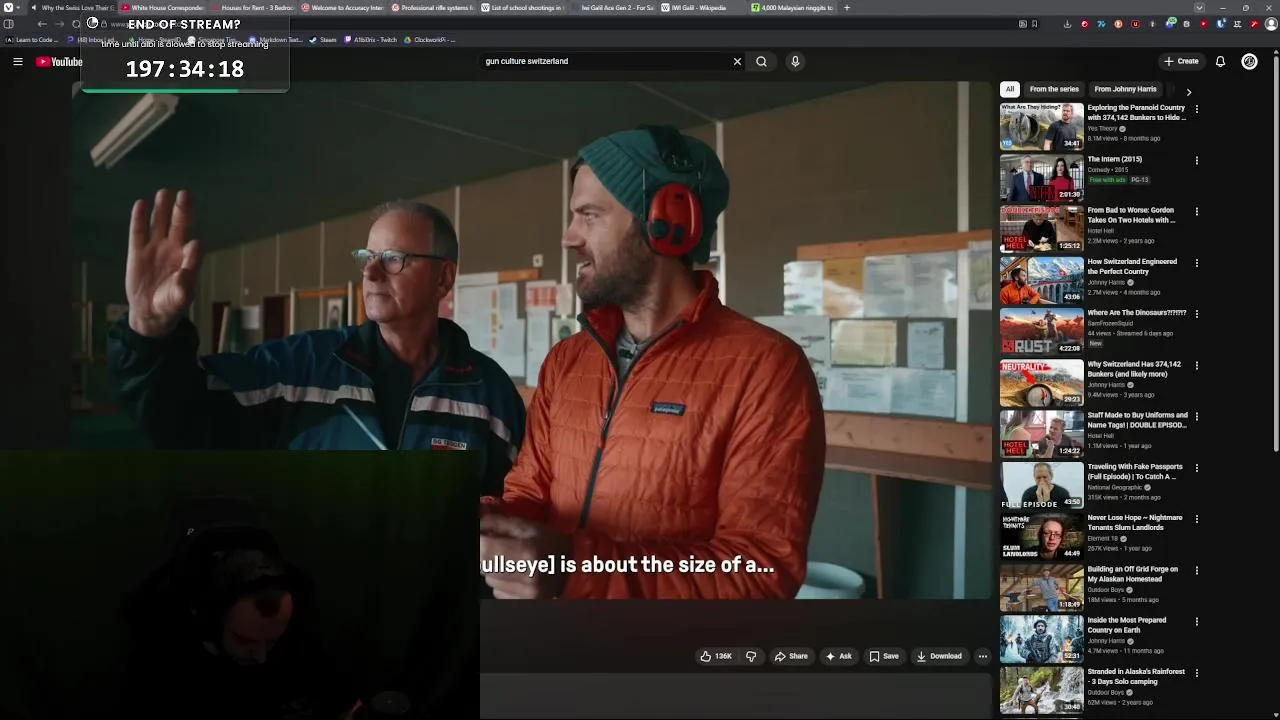Clear the search box with X
The width and height of the screenshot is (1280, 720).
(x=737, y=61)
